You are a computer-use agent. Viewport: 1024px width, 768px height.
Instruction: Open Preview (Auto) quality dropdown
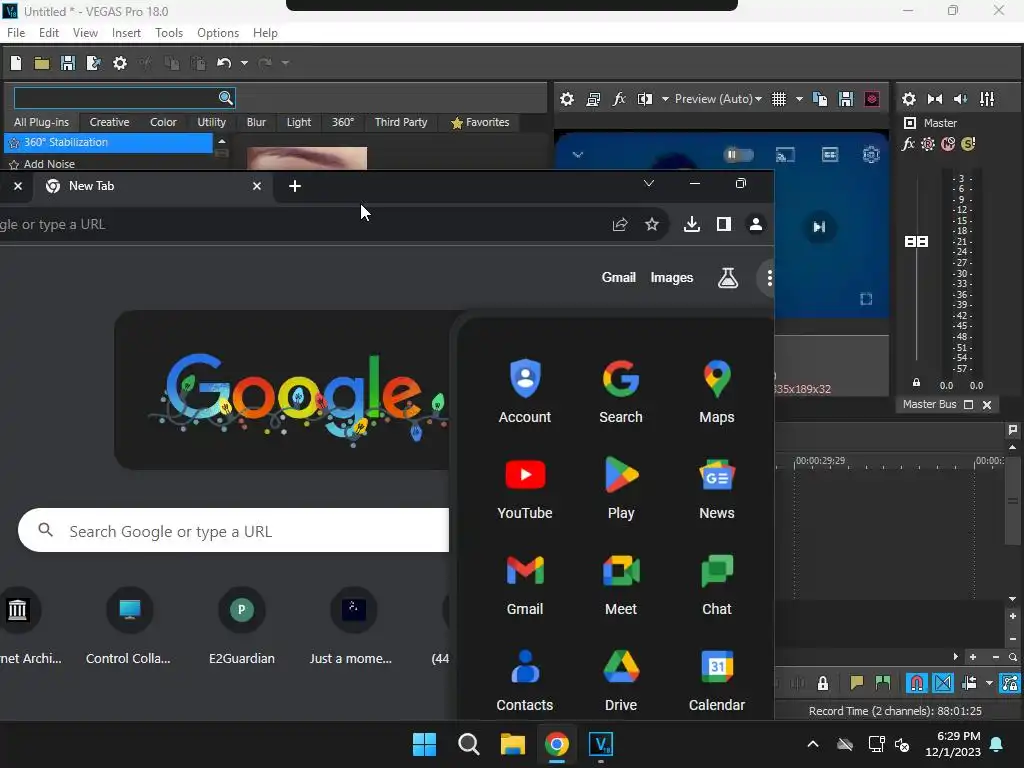718,99
